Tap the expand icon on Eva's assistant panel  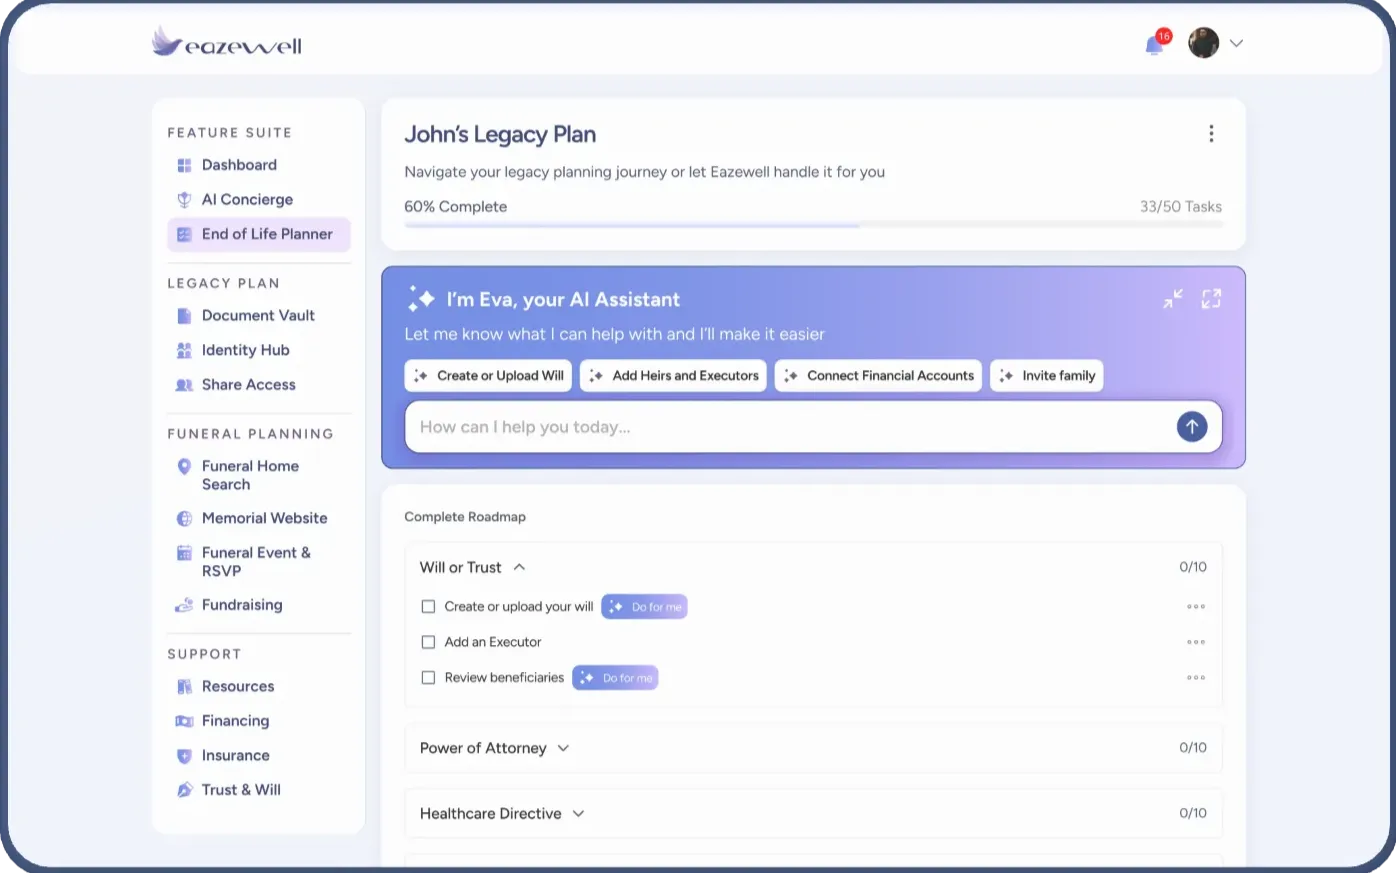click(1211, 298)
